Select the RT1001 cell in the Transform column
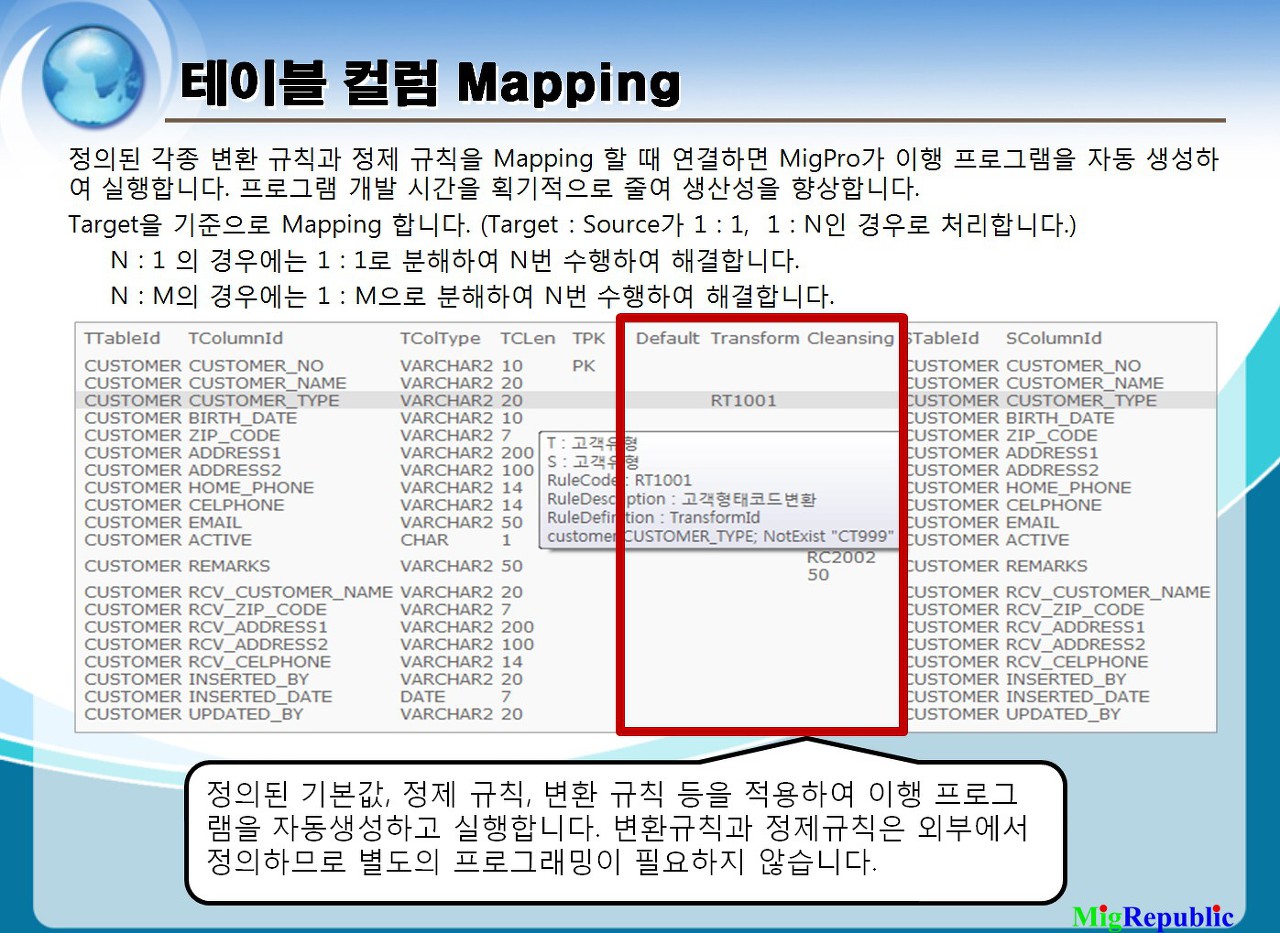The image size is (1280, 933). [x=743, y=400]
